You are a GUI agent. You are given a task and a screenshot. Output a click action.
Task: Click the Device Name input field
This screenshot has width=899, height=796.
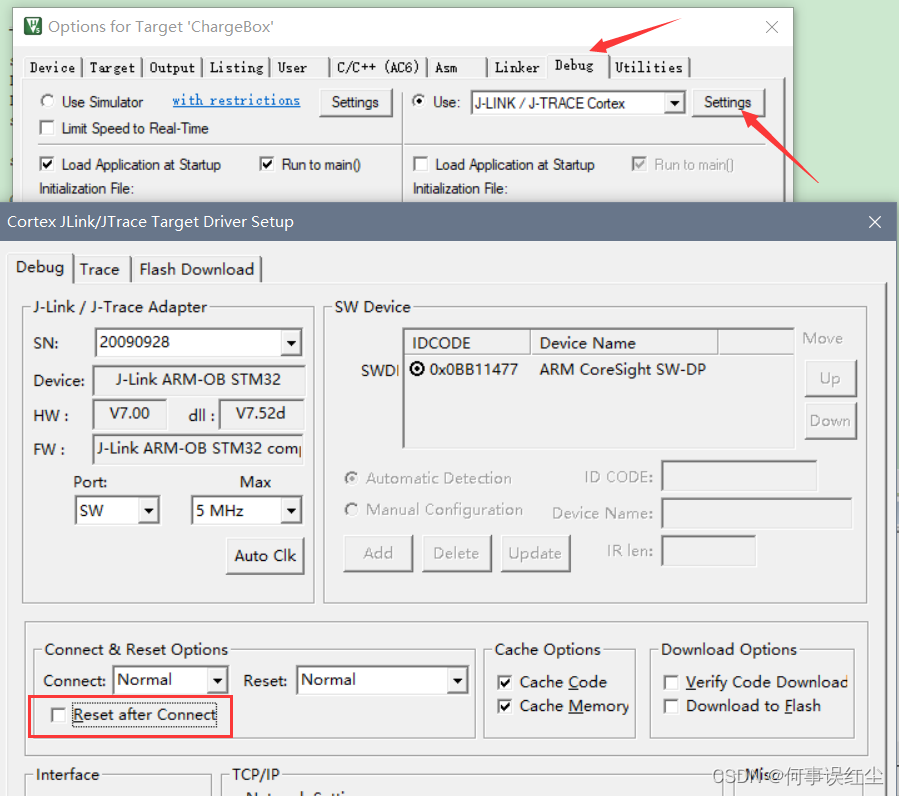click(757, 513)
